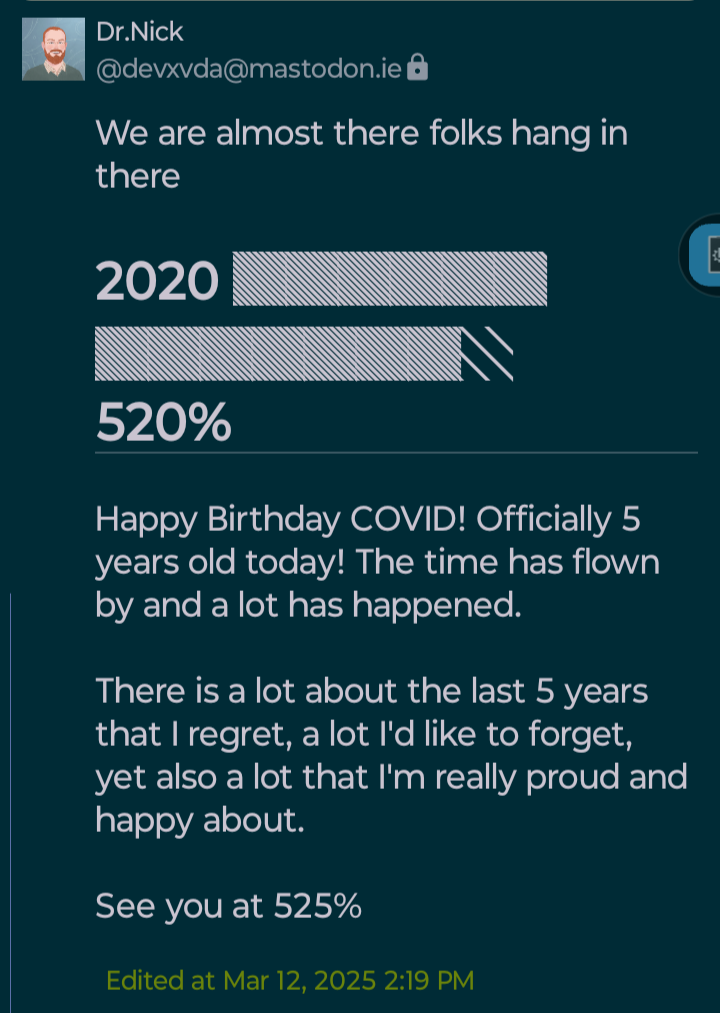Click the striped progress bar beside 2020
Viewport: 720px width, 1013px height.
point(389,278)
